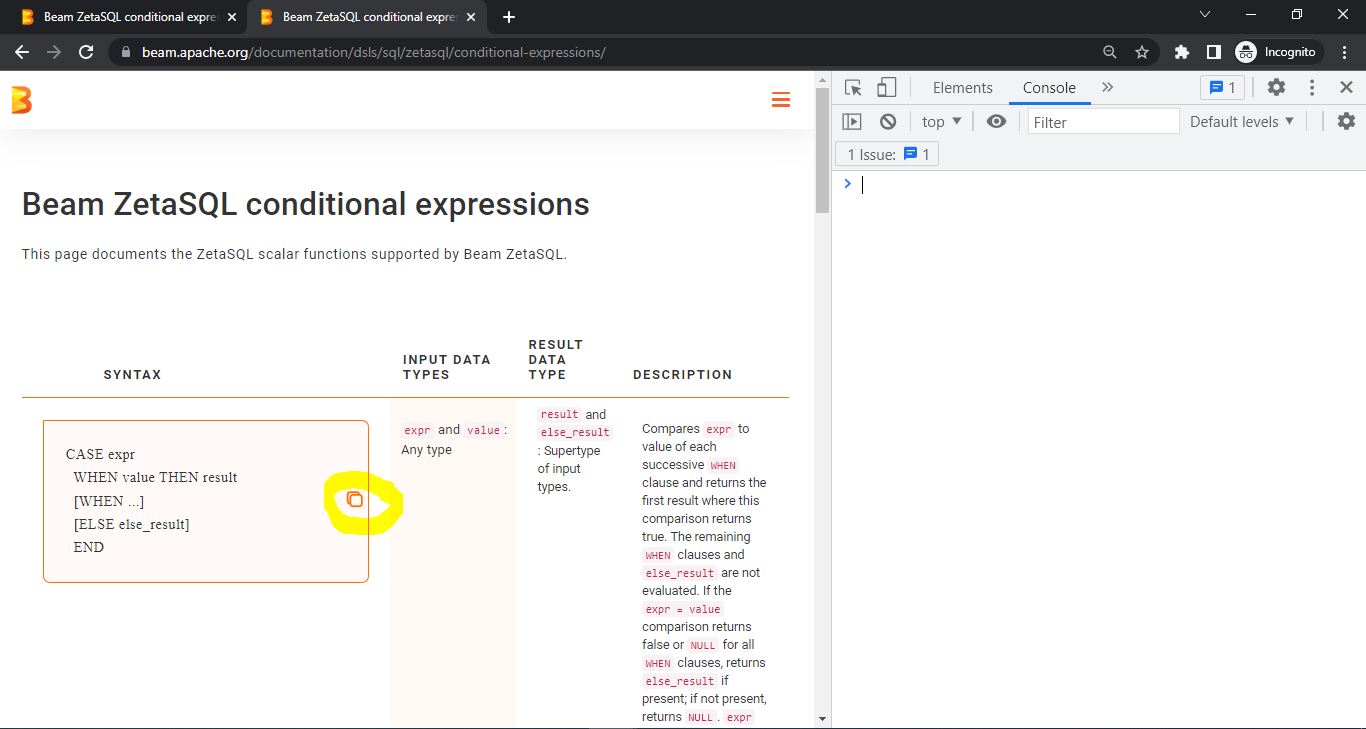
Task: Click the browser forward arrow
Action: point(54,52)
